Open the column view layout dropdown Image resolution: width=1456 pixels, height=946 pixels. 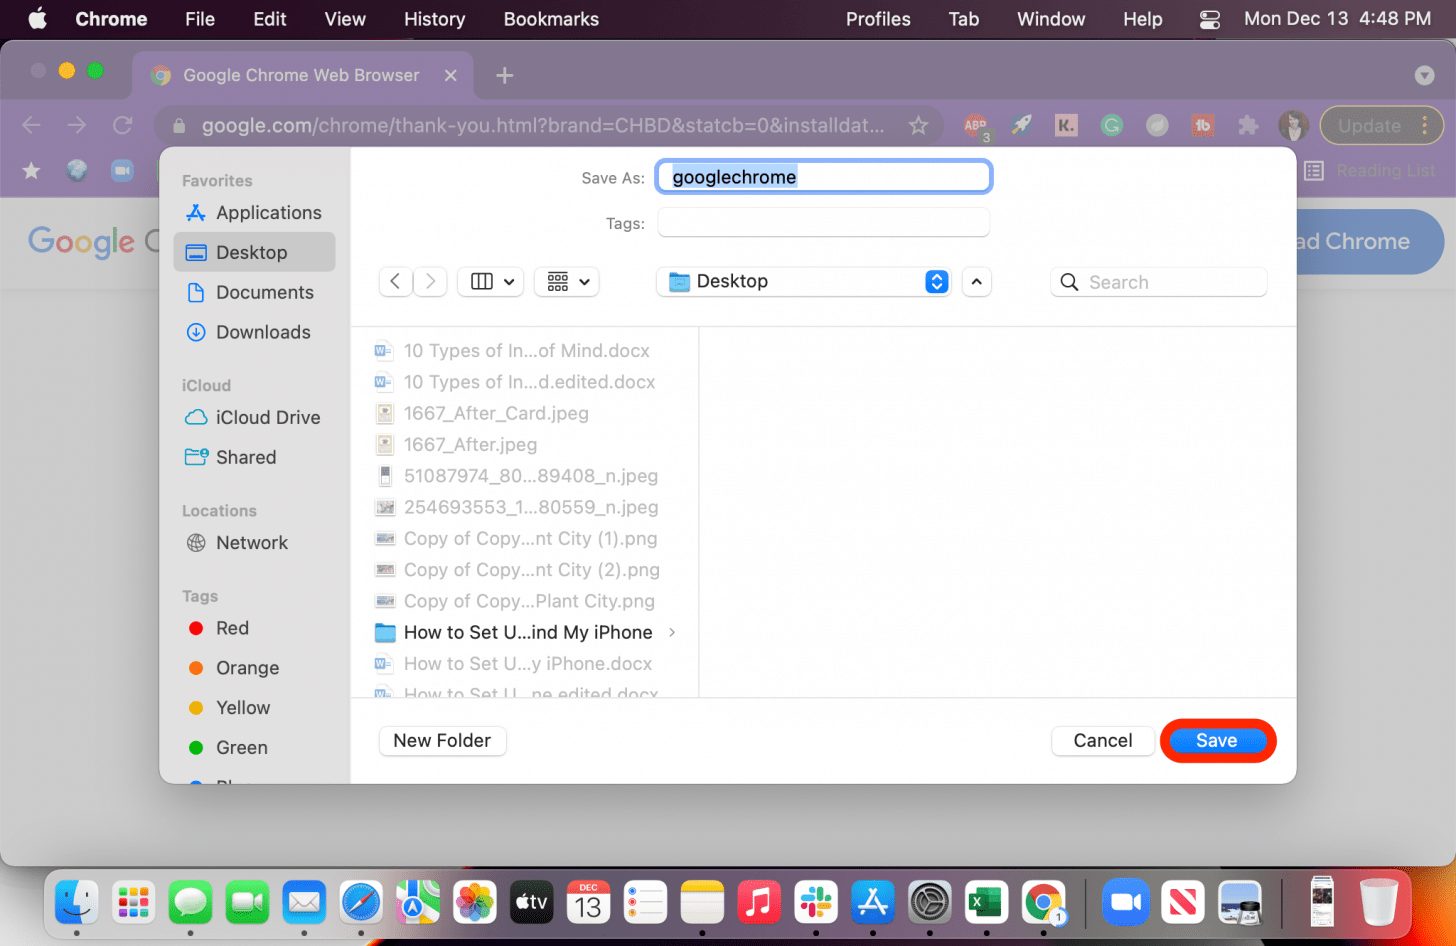click(x=490, y=281)
